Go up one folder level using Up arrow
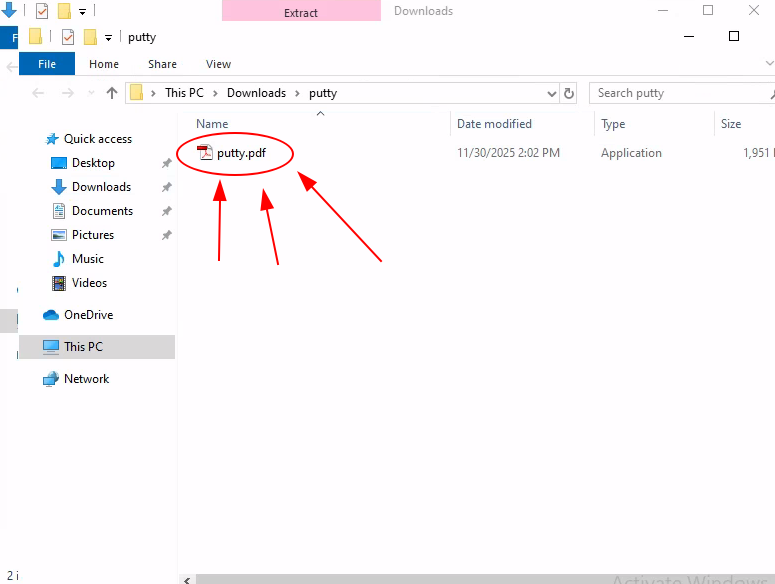This screenshot has height=584, width=775. [112, 93]
